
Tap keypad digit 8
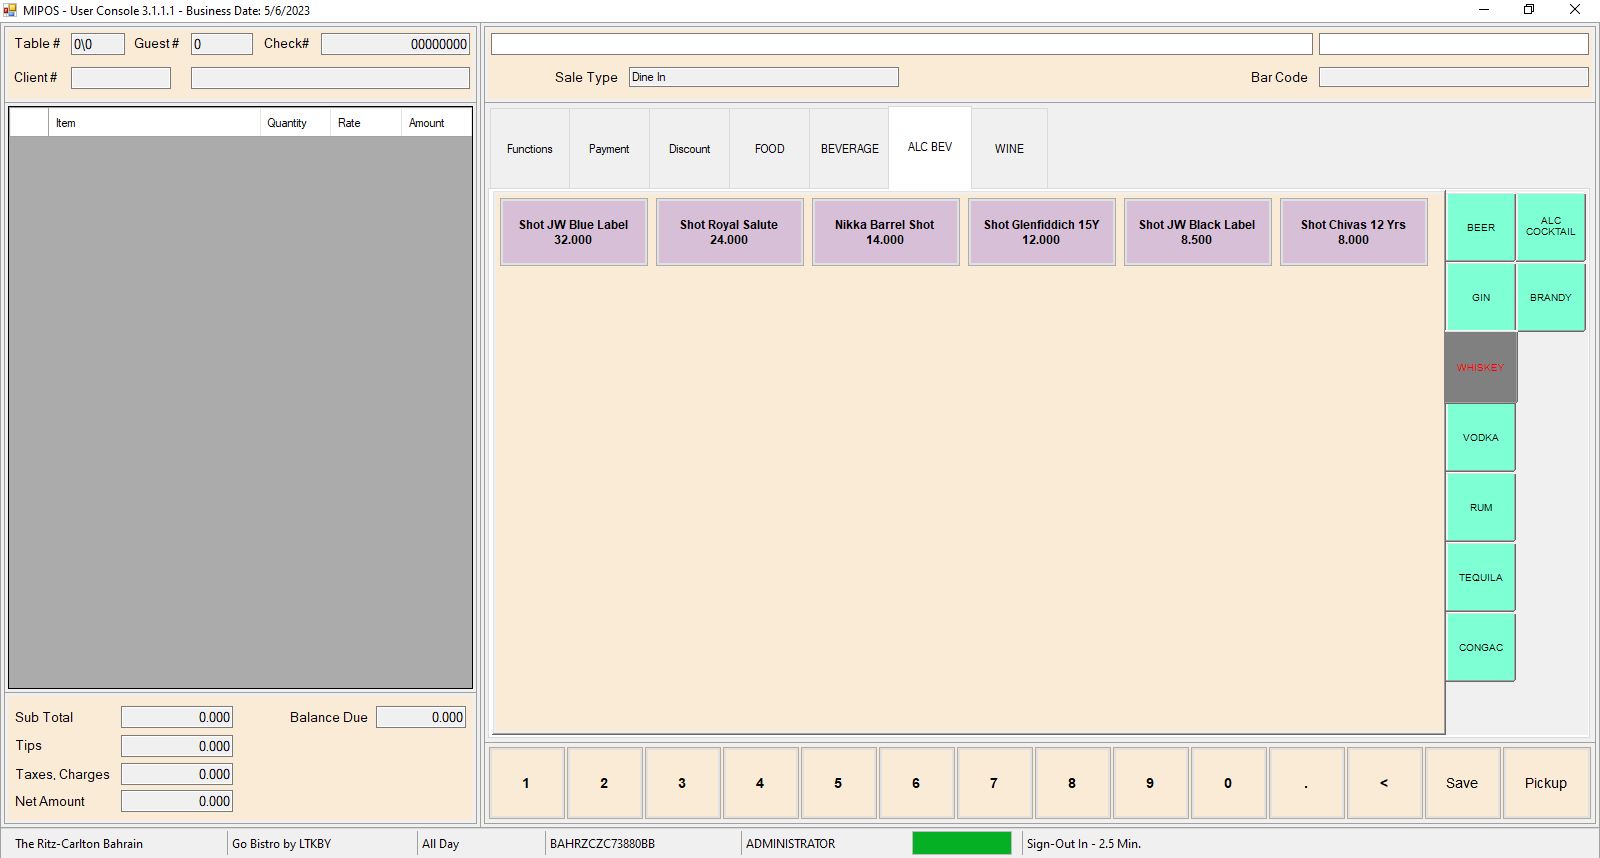(1072, 783)
